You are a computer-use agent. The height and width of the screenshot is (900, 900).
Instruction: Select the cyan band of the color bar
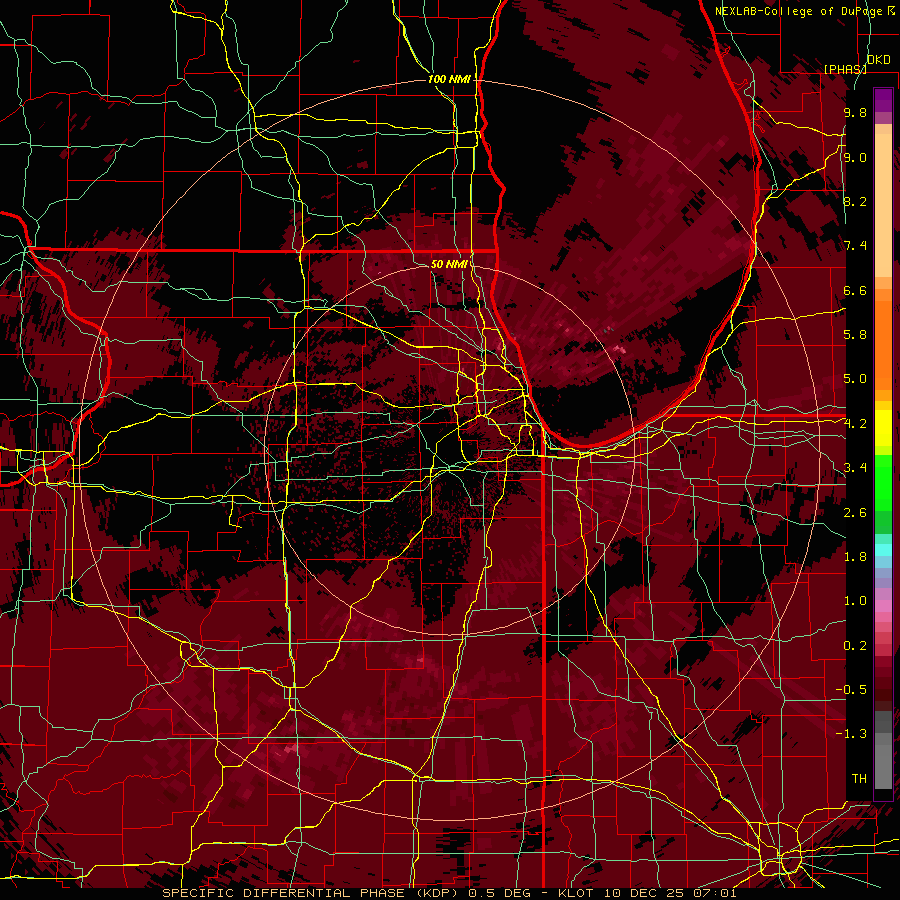click(883, 549)
